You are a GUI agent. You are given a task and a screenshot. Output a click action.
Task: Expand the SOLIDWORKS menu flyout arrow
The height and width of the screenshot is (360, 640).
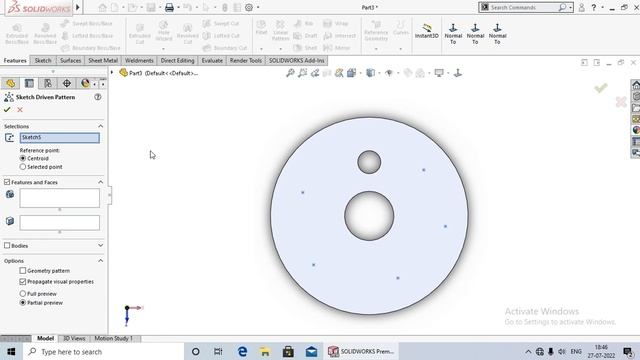pos(78,7)
